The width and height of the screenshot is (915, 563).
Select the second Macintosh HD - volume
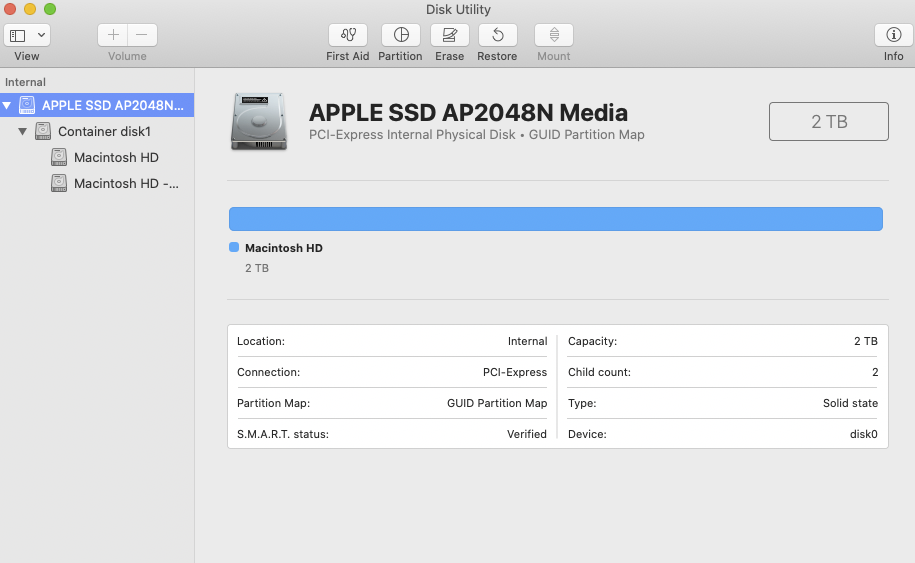click(126, 183)
